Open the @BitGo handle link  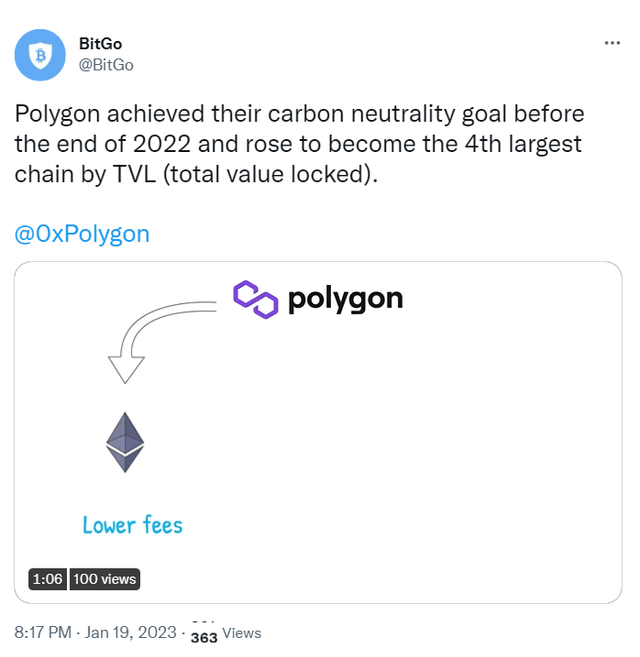[105, 64]
